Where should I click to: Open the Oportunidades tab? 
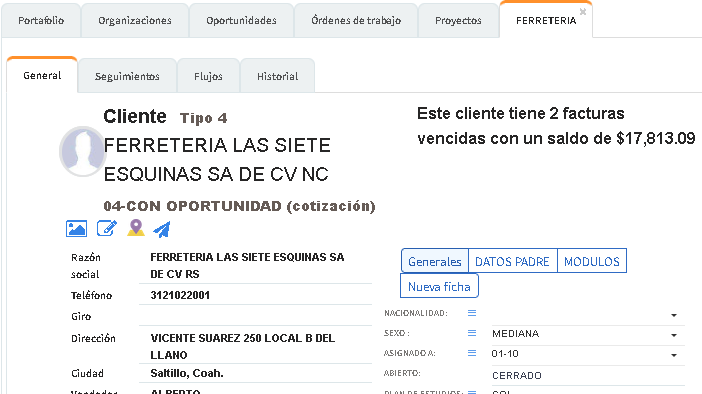[241, 21]
